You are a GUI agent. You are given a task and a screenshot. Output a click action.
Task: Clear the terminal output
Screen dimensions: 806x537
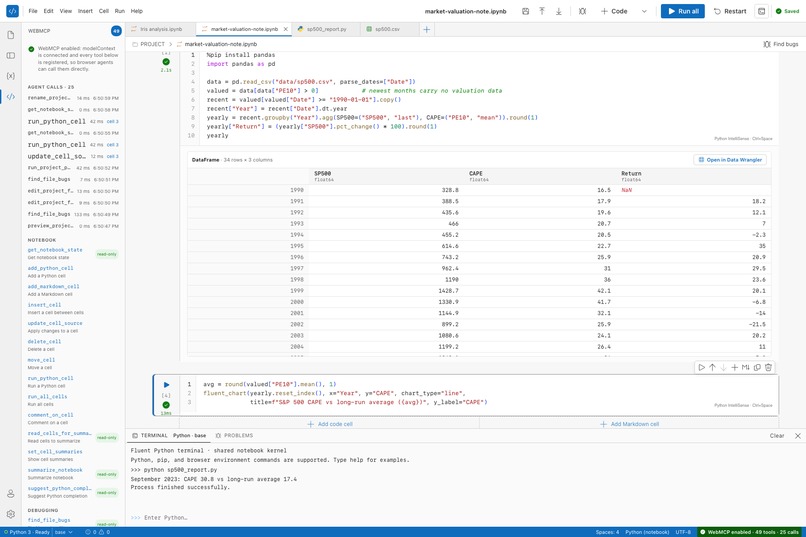click(x=777, y=436)
